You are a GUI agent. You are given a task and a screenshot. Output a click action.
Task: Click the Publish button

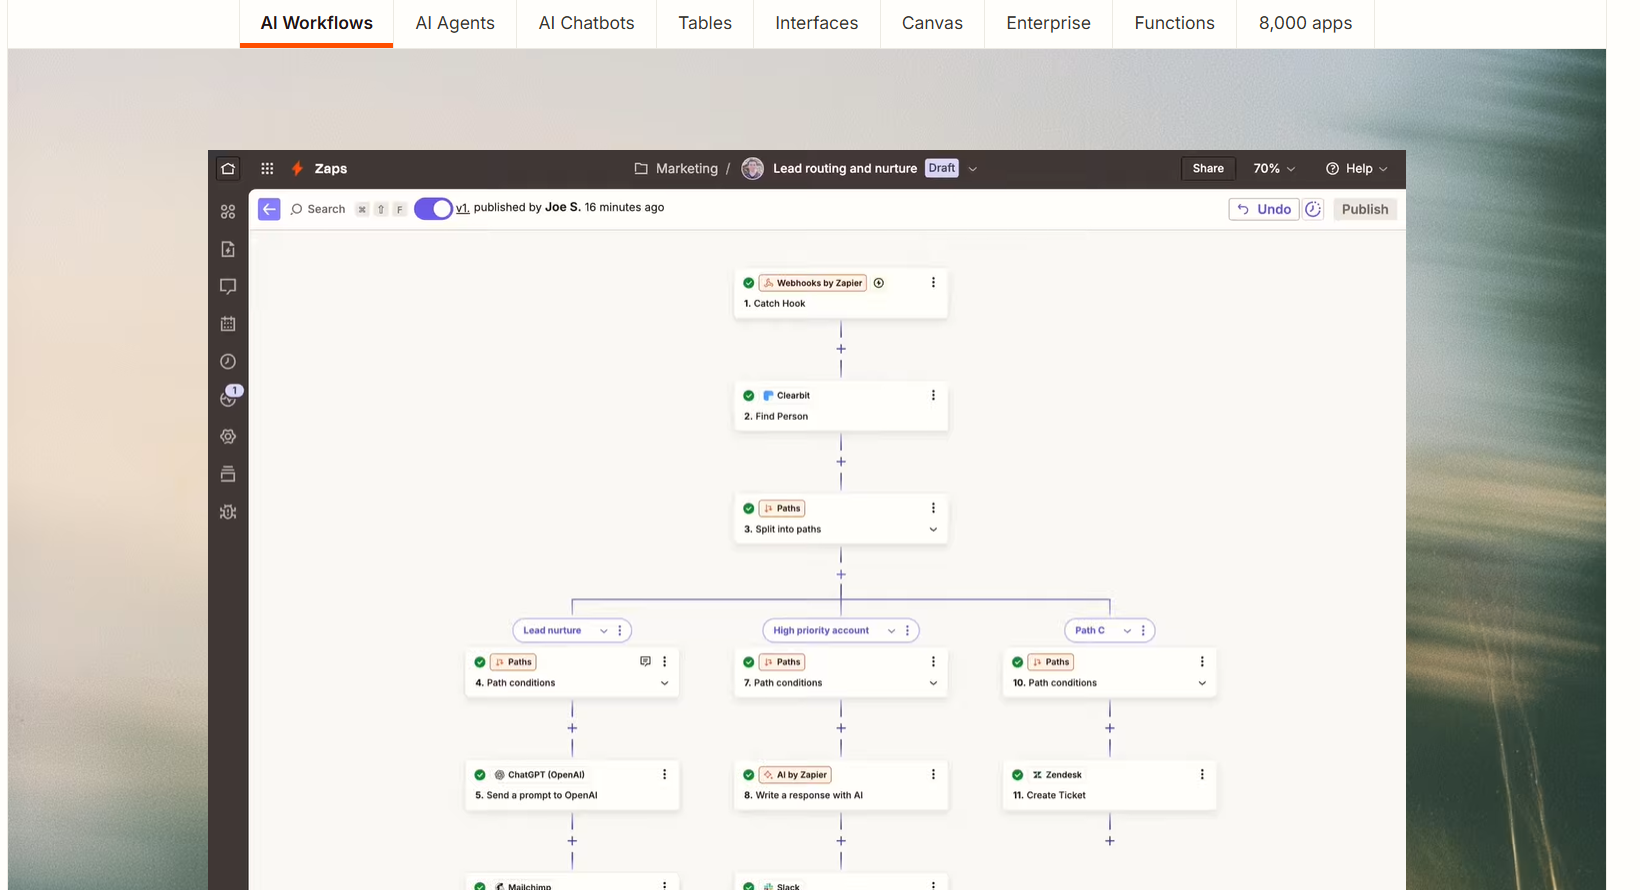pyautogui.click(x=1364, y=209)
